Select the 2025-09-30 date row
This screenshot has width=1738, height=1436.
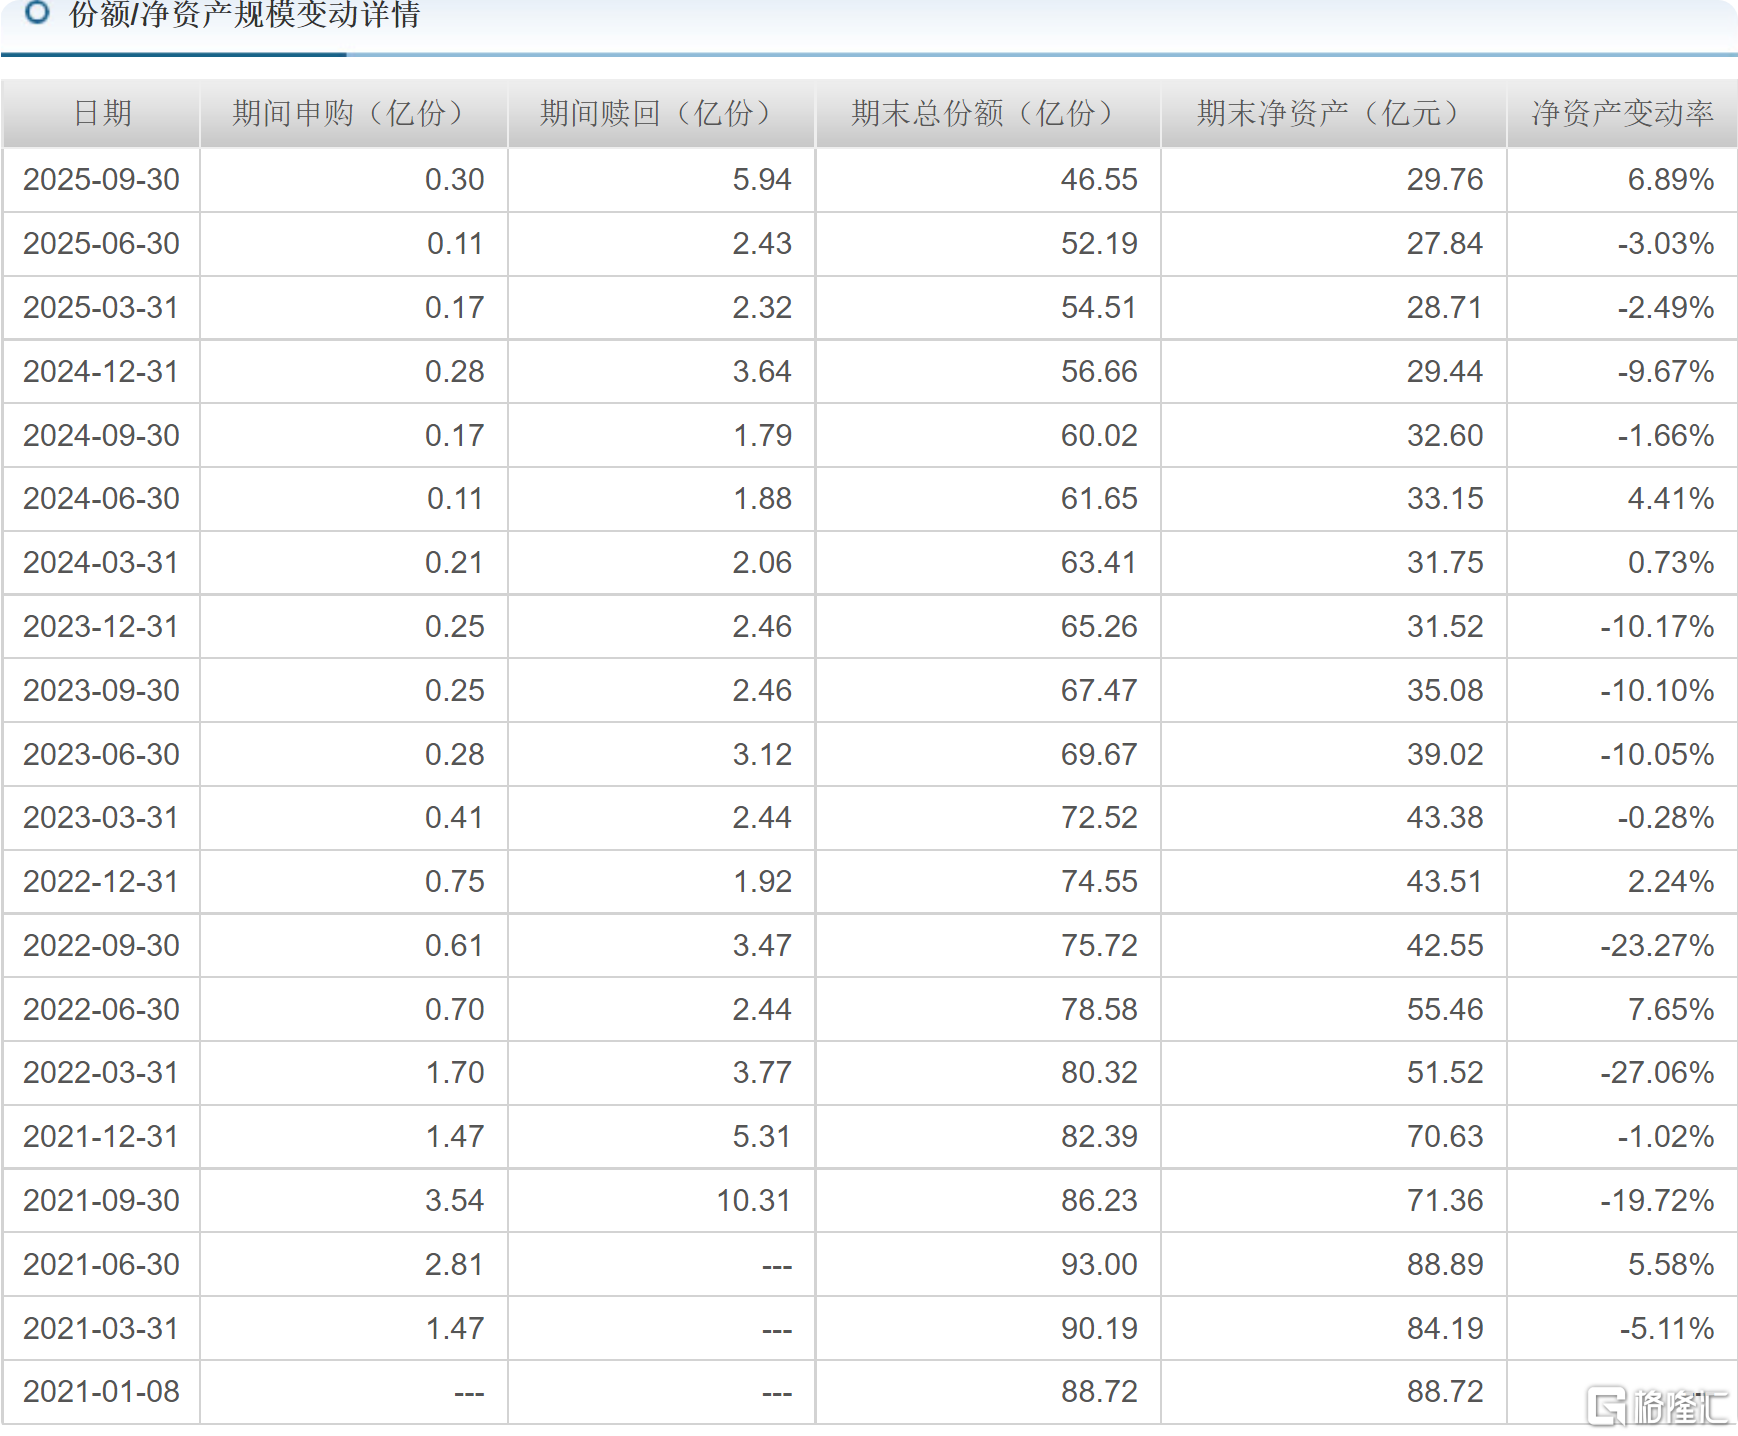click(x=101, y=180)
